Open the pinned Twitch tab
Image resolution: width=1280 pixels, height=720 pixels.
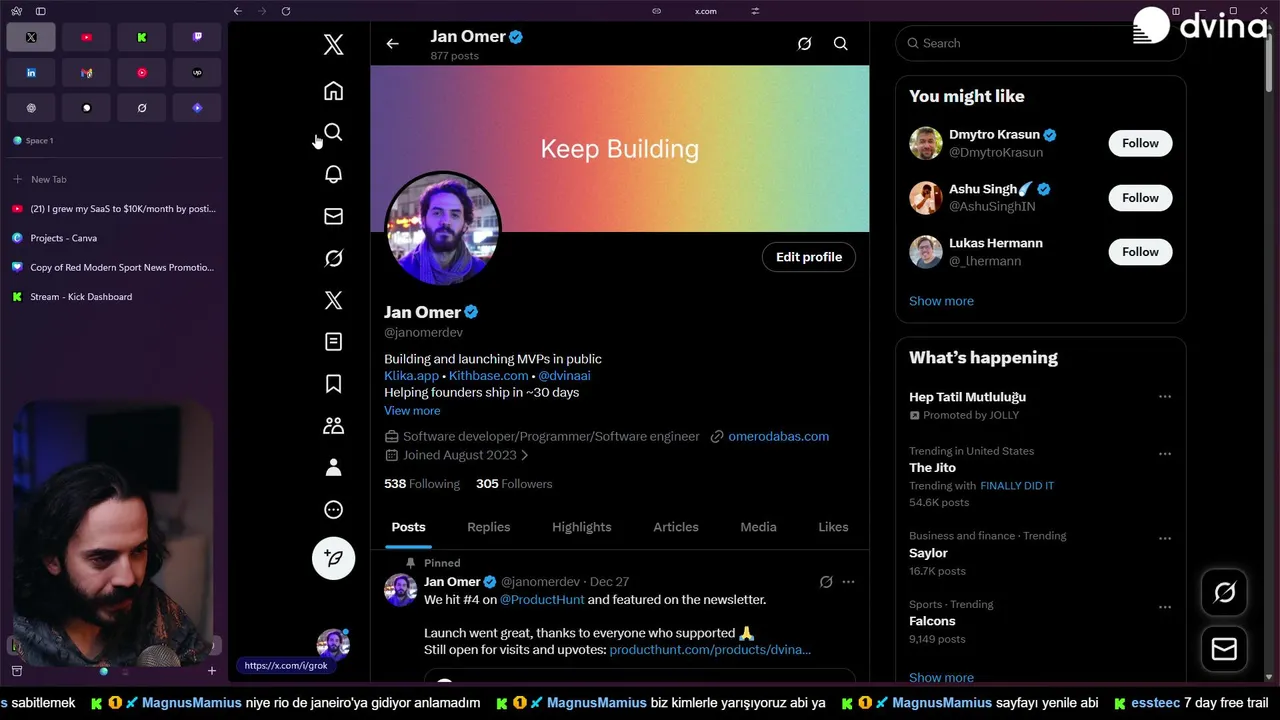[197, 37]
